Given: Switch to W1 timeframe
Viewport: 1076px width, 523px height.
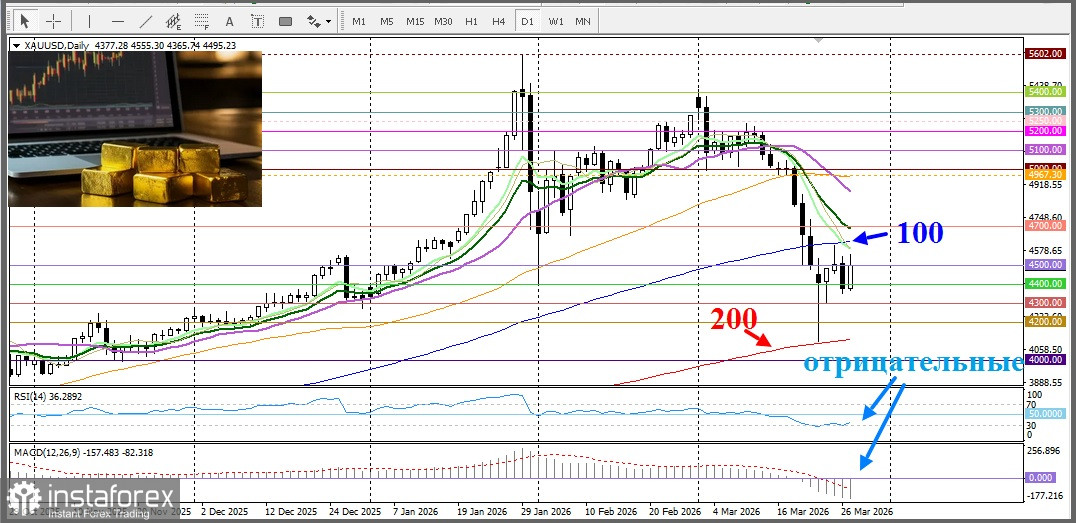Looking at the screenshot, I should pyautogui.click(x=556, y=21).
